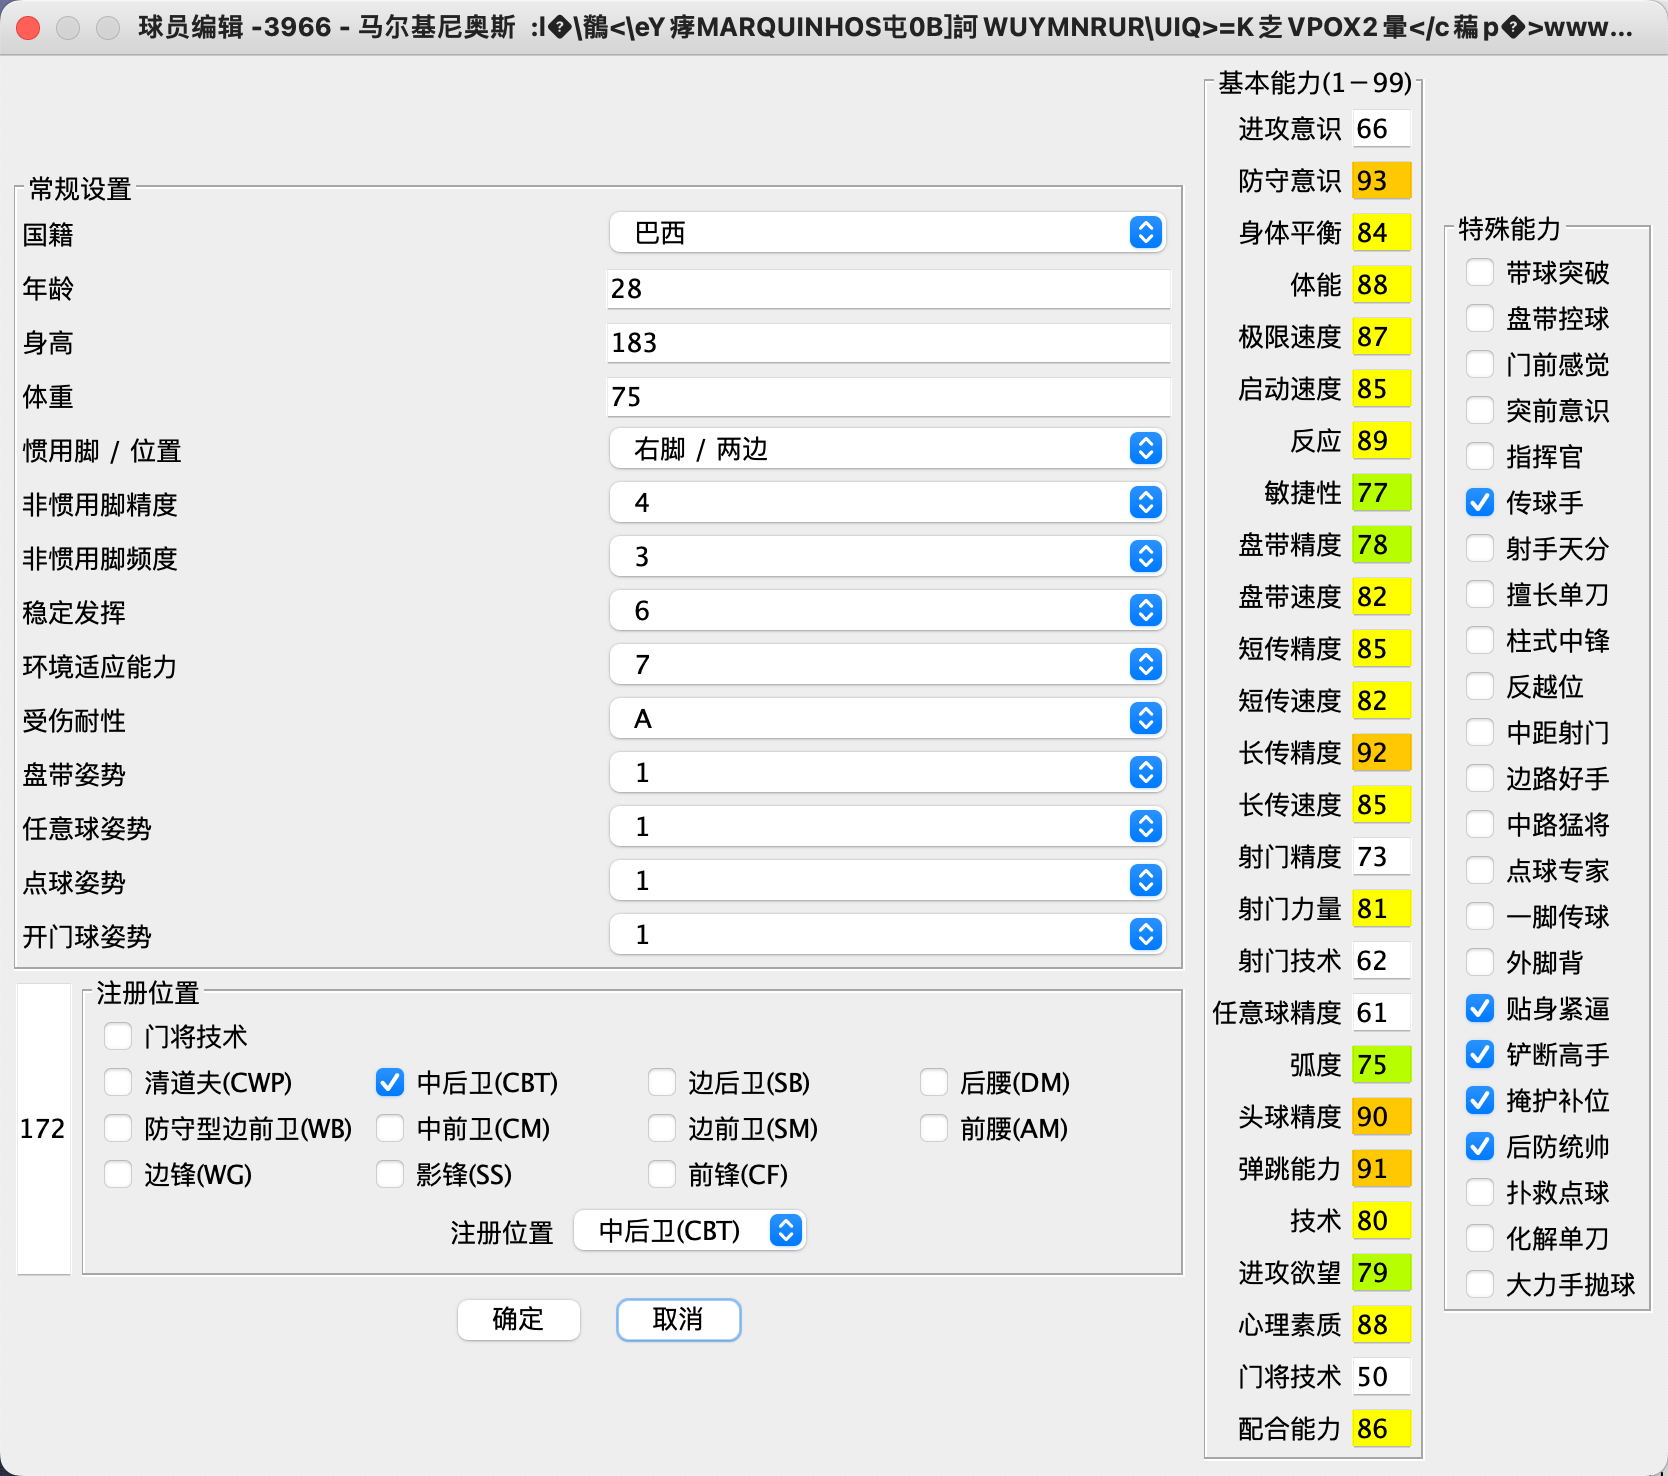The height and width of the screenshot is (1476, 1668).
Task: Open the 受伤耐性 dropdown
Action: pos(887,719)
